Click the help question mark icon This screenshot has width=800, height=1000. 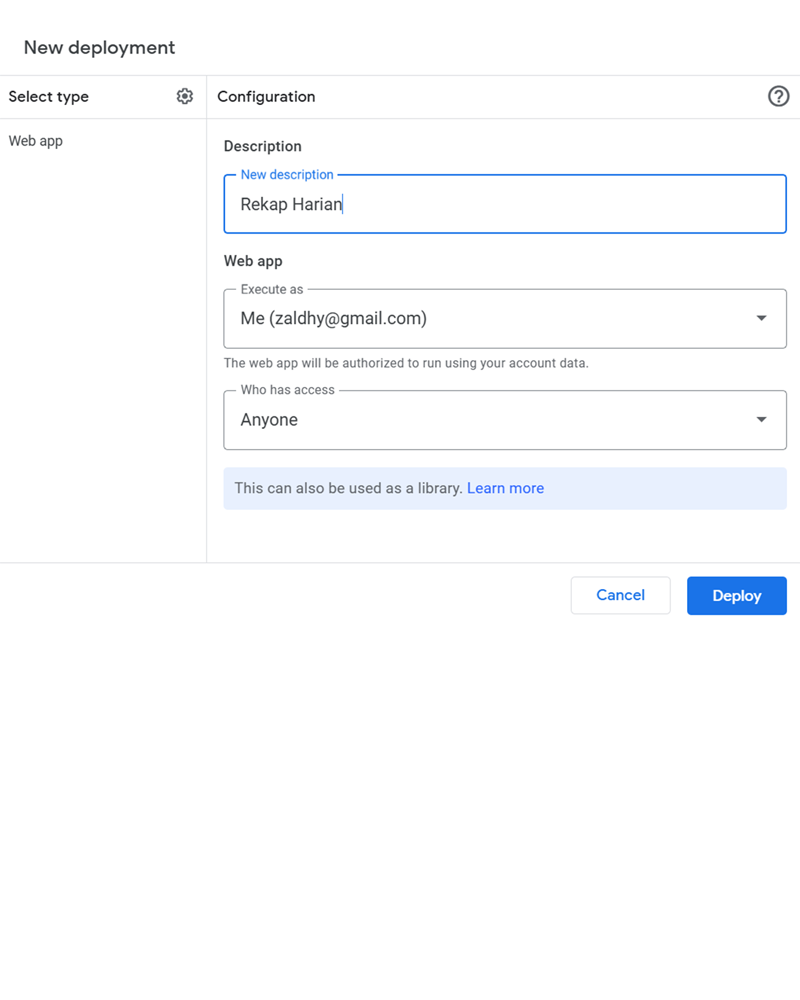click(778, 96)
